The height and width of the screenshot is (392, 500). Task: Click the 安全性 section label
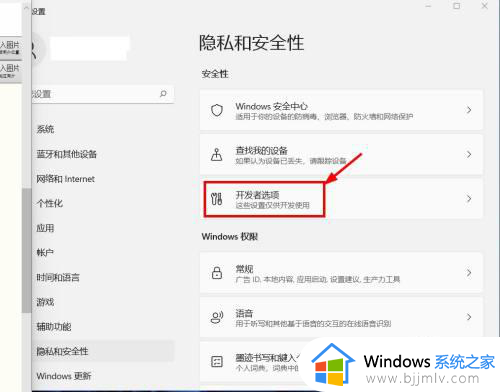pos(215,74)
